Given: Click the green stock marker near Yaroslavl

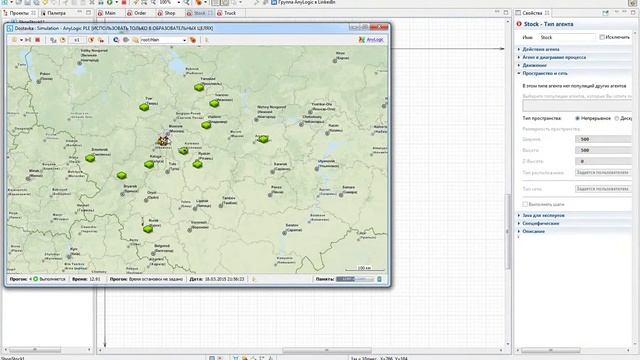Looking at the screenshot, I should point(199,87).
